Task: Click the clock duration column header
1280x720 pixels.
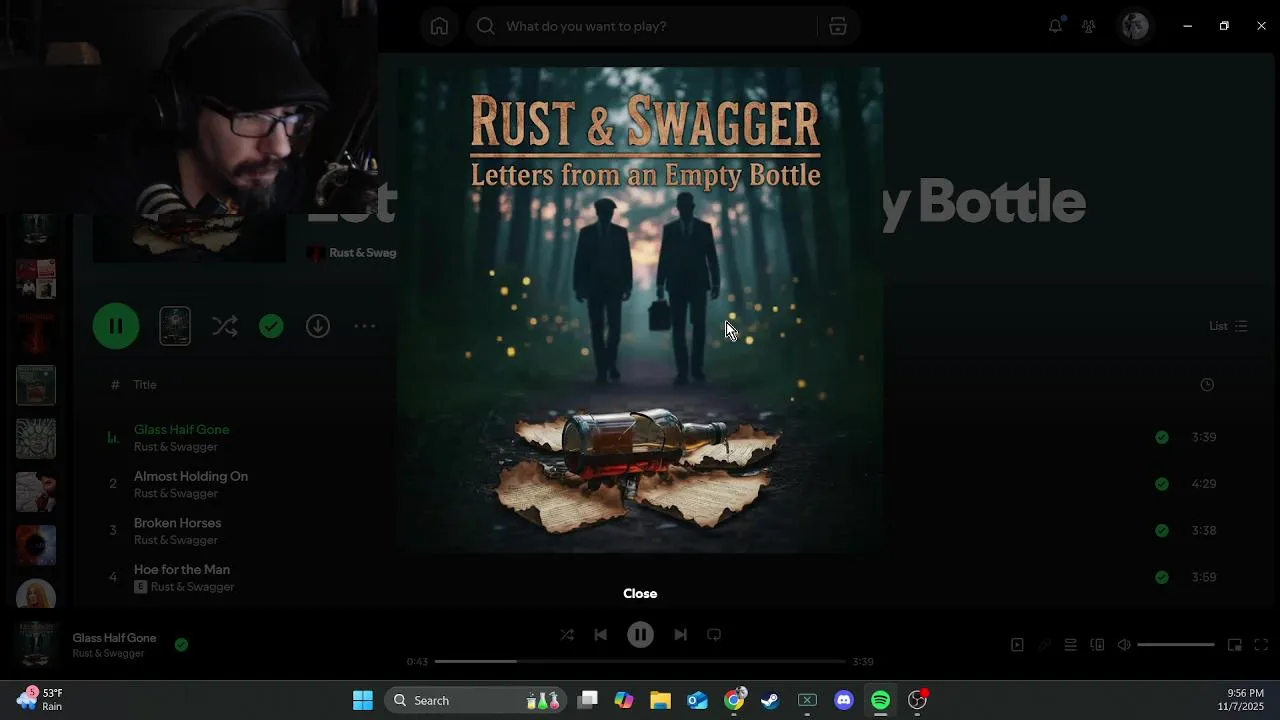Action: pyautogui.click(x=1207, y=385)
